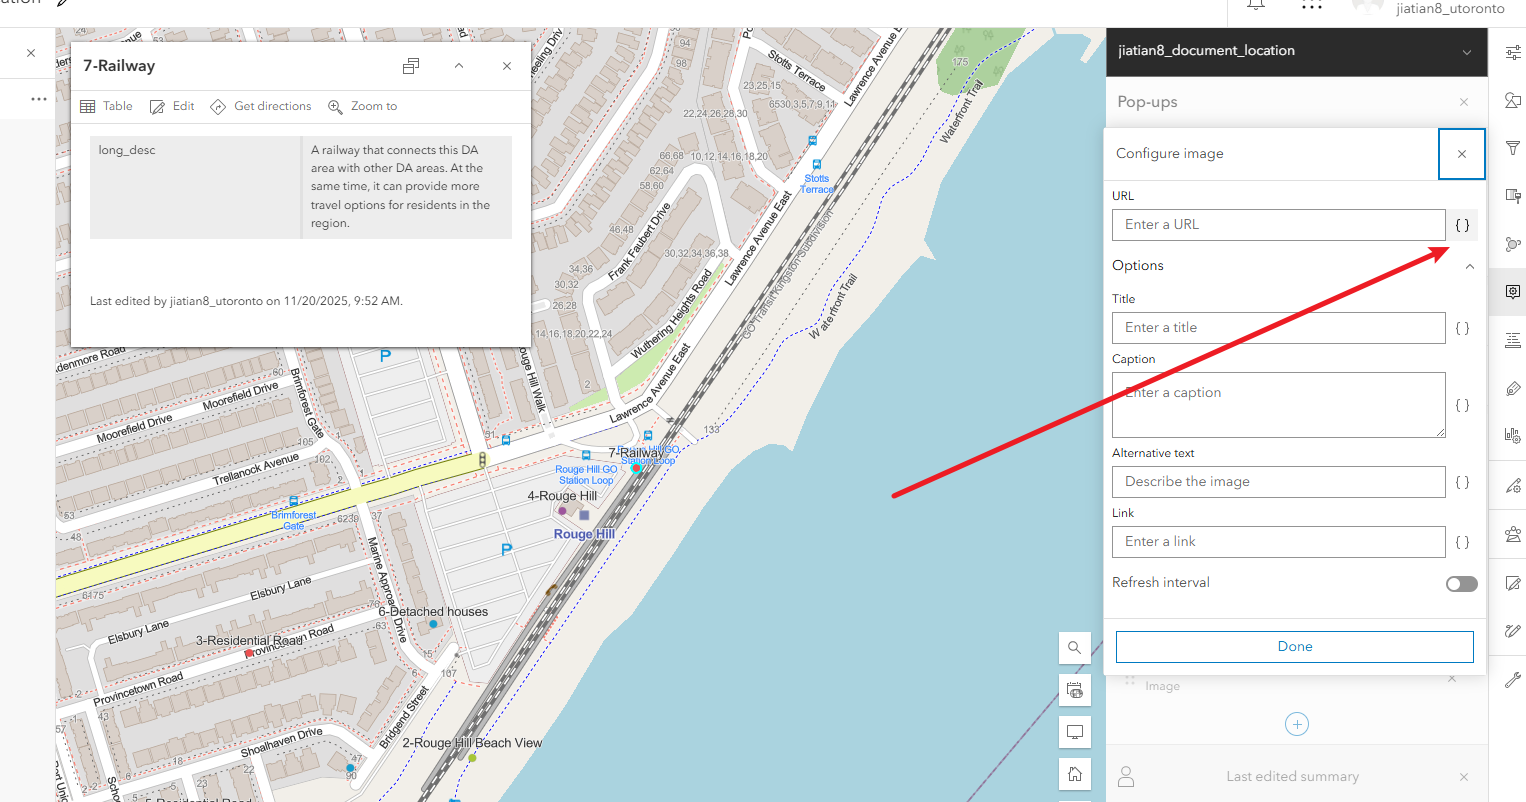Click the 2-Rouge Hill Beach View label
The width and height of the screenshot is (1526, 802).
click(472, 743)
